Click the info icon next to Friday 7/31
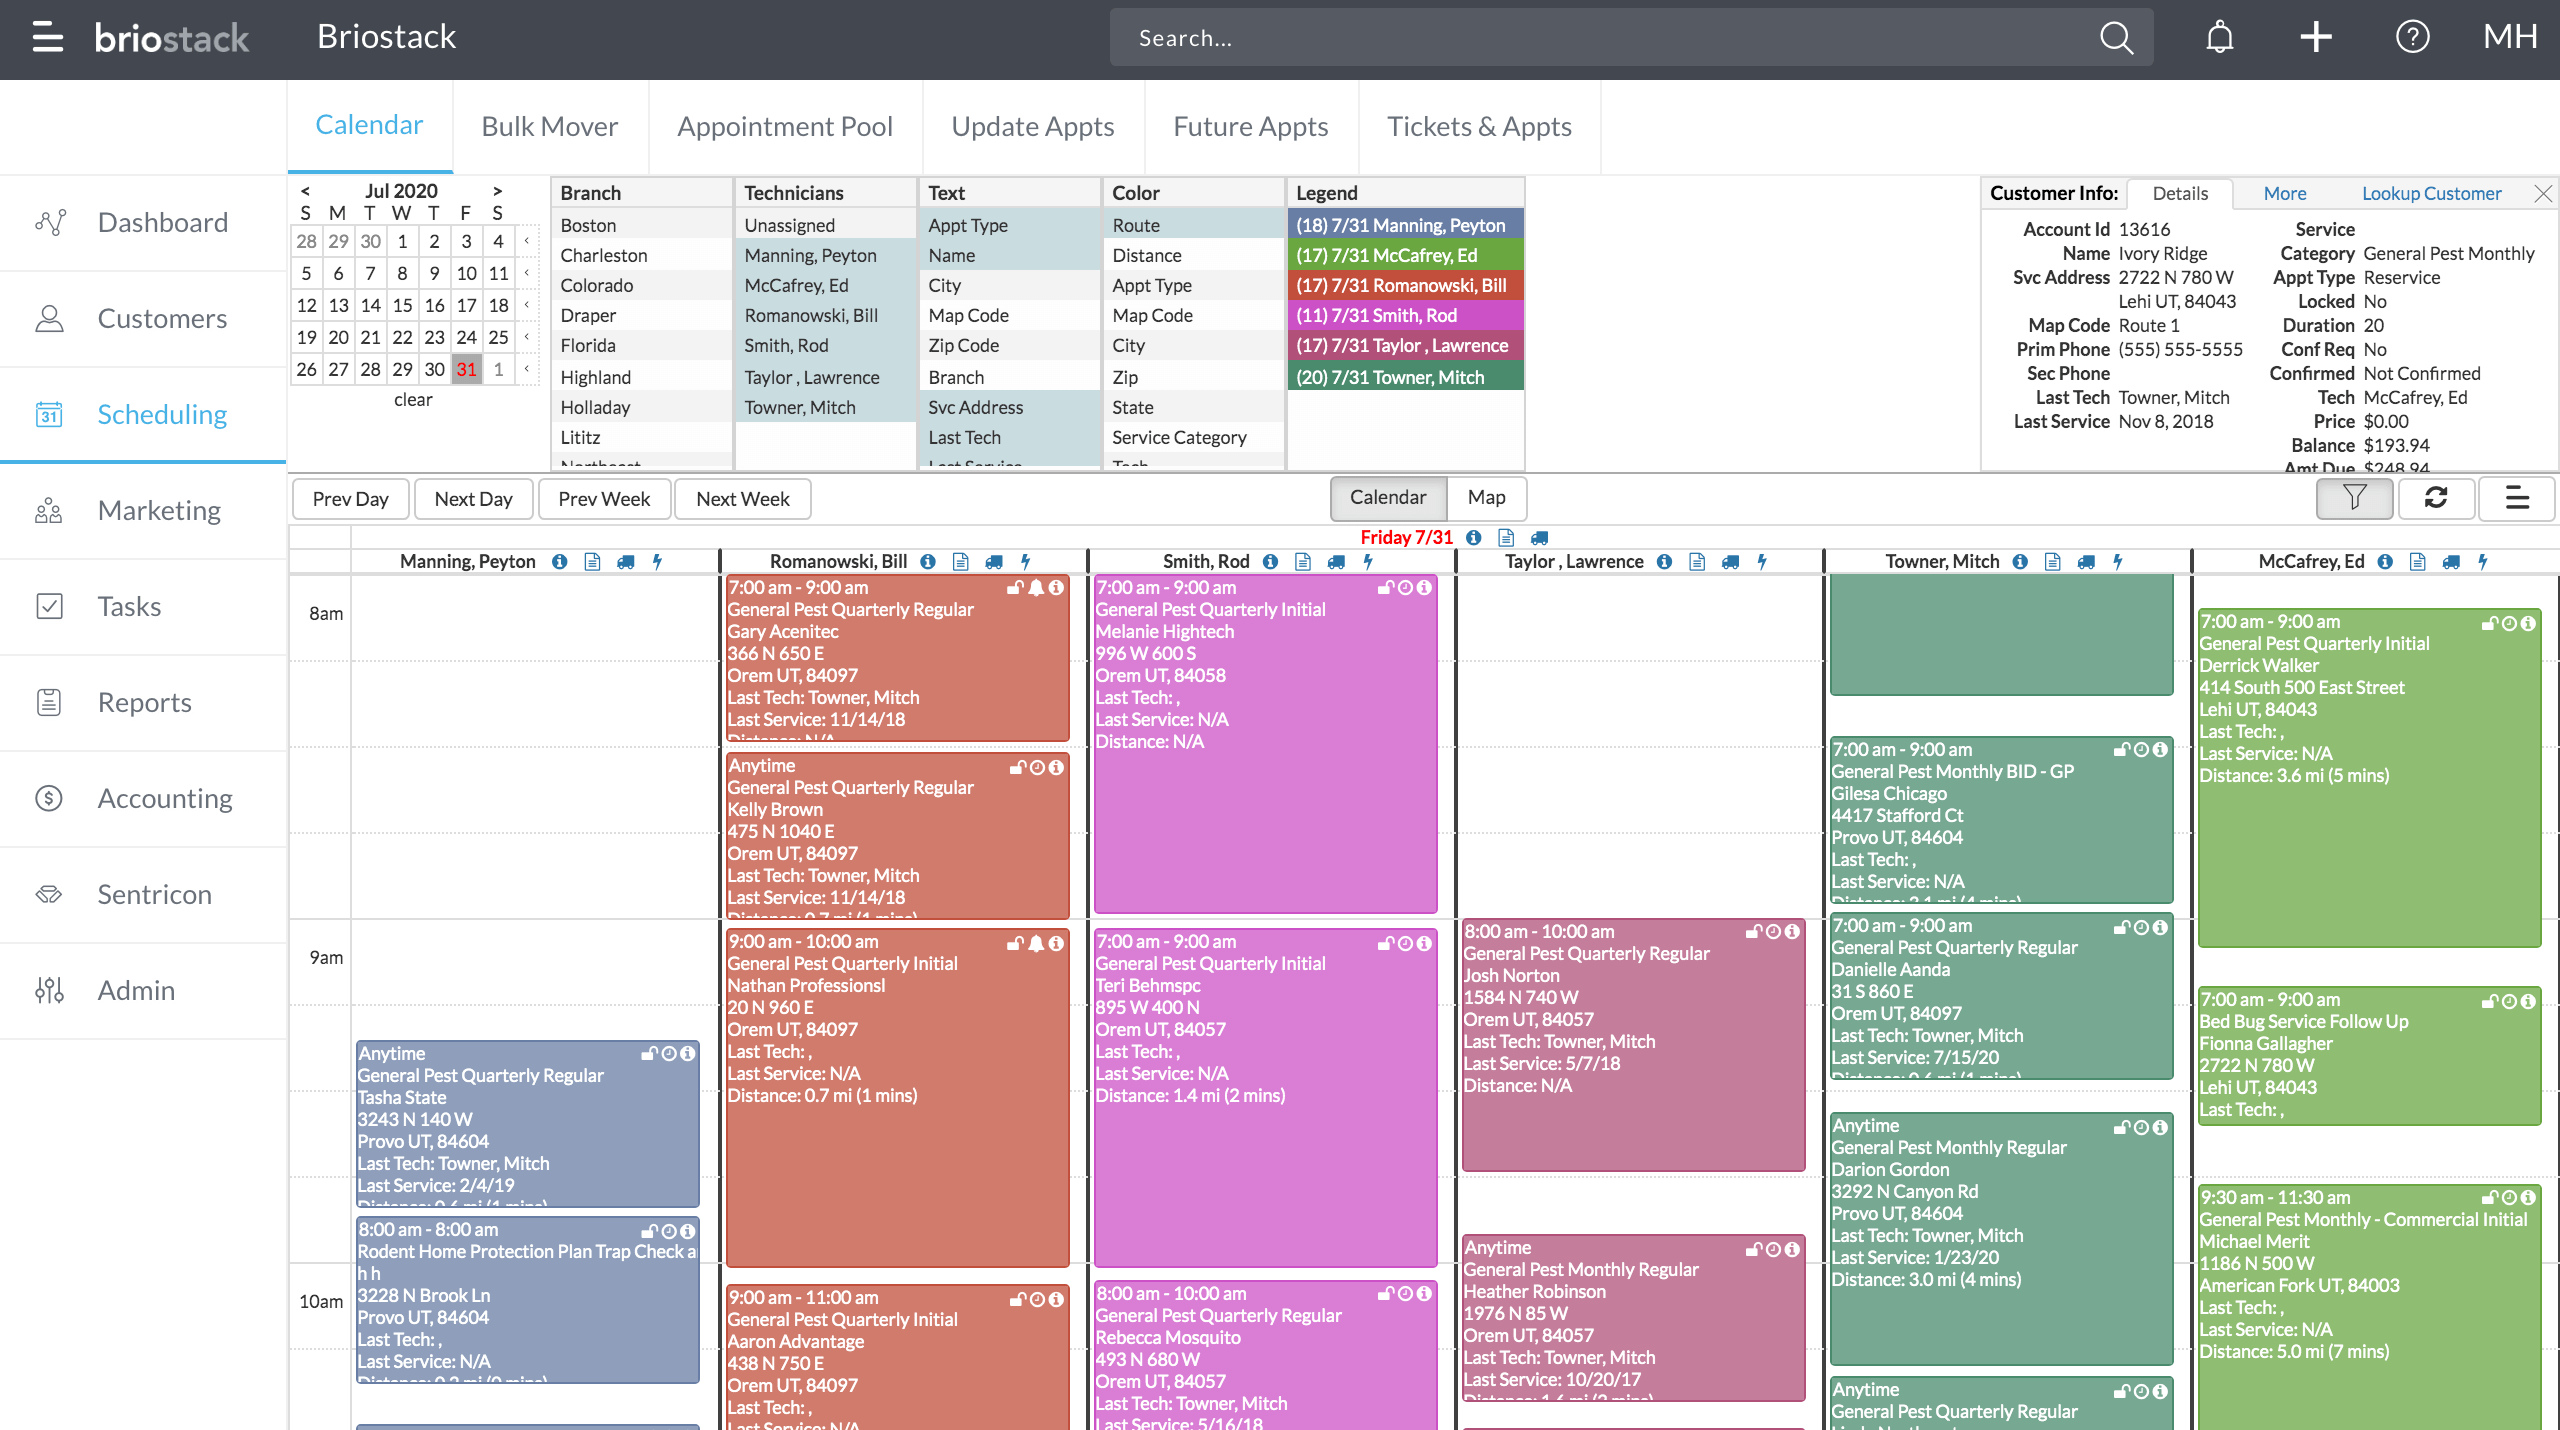 pyautogui.click(x=1473, y=537)
